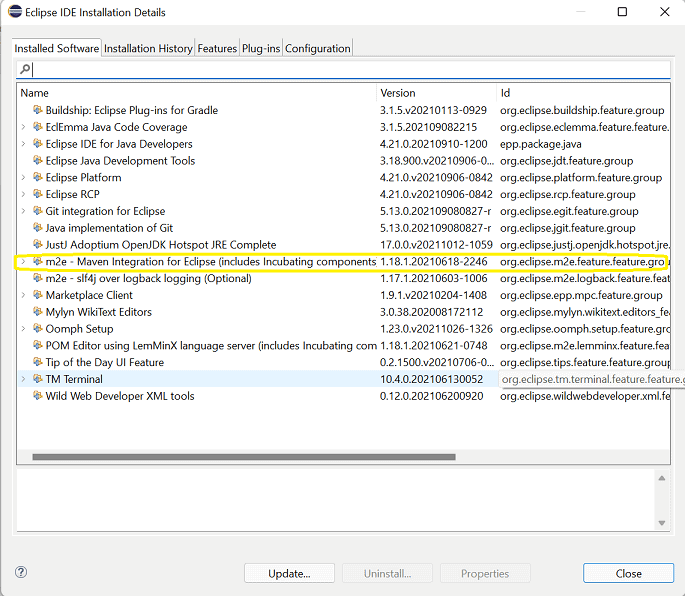Viewport: 685px width, 596px height.
Task: Expand the Eclipse IDE for Java Developers node
Action: click(23, 143)
